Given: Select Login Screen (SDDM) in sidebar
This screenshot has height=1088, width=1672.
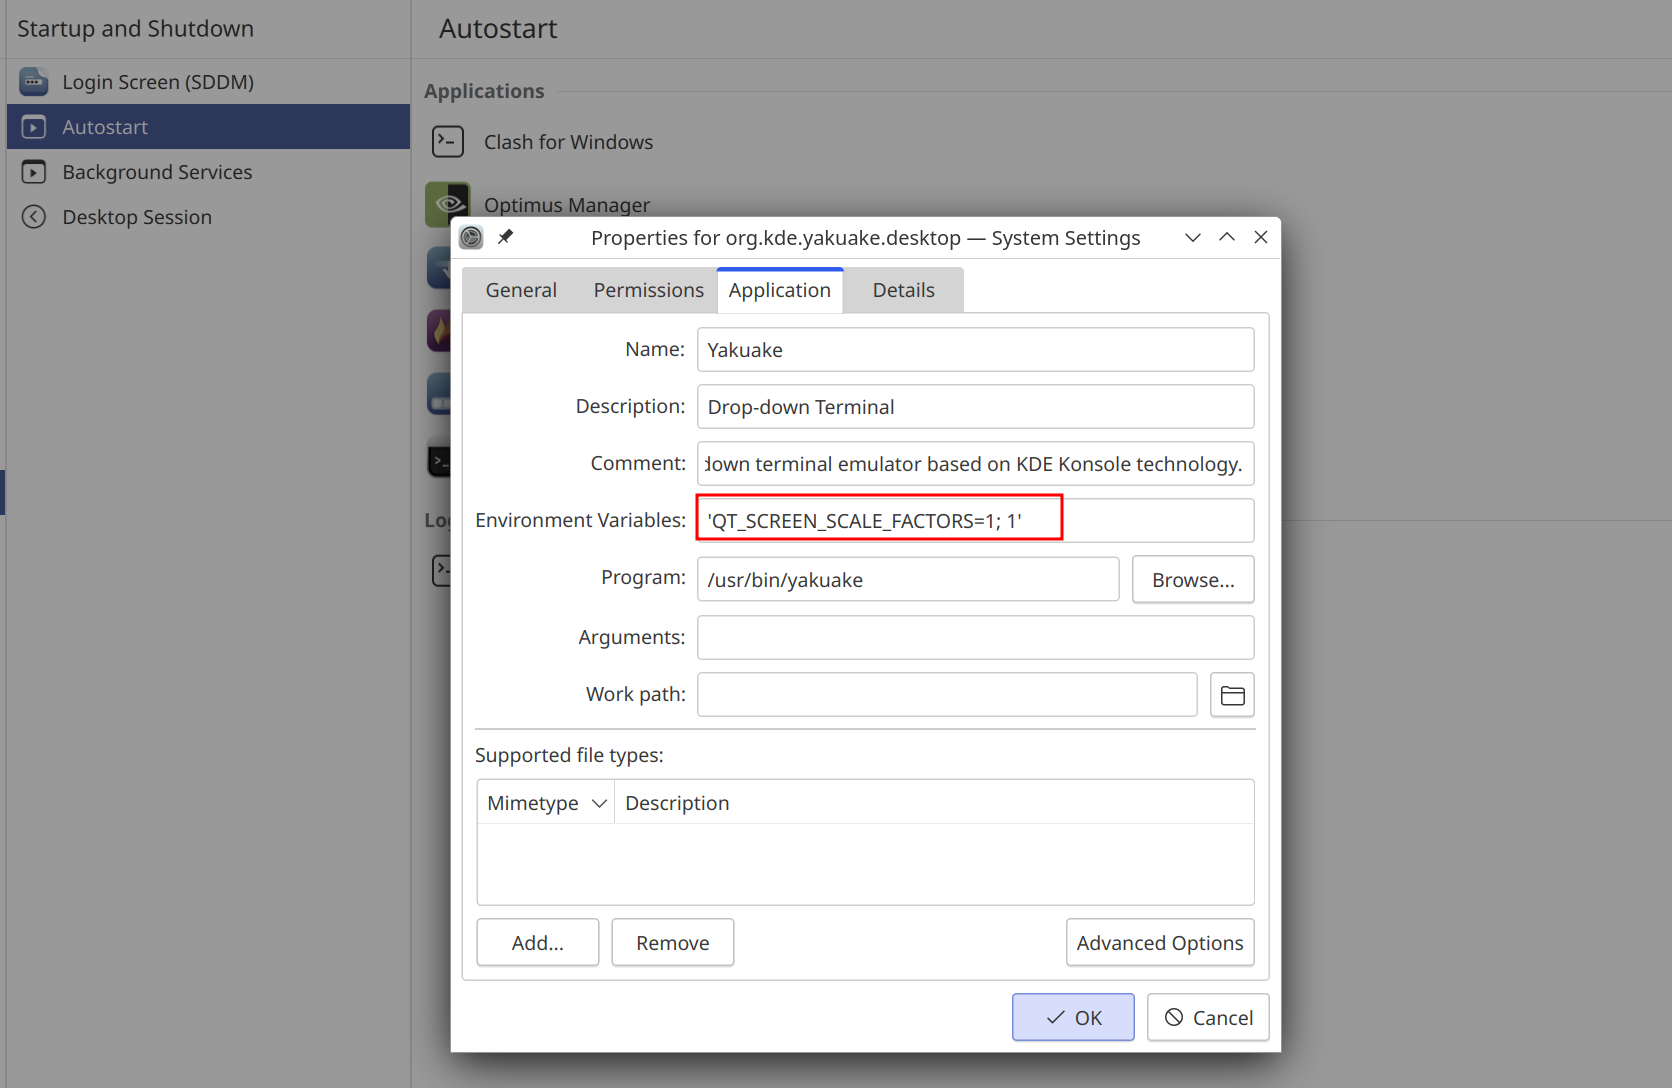Looking at the screenshot, I should coord(208,82).
